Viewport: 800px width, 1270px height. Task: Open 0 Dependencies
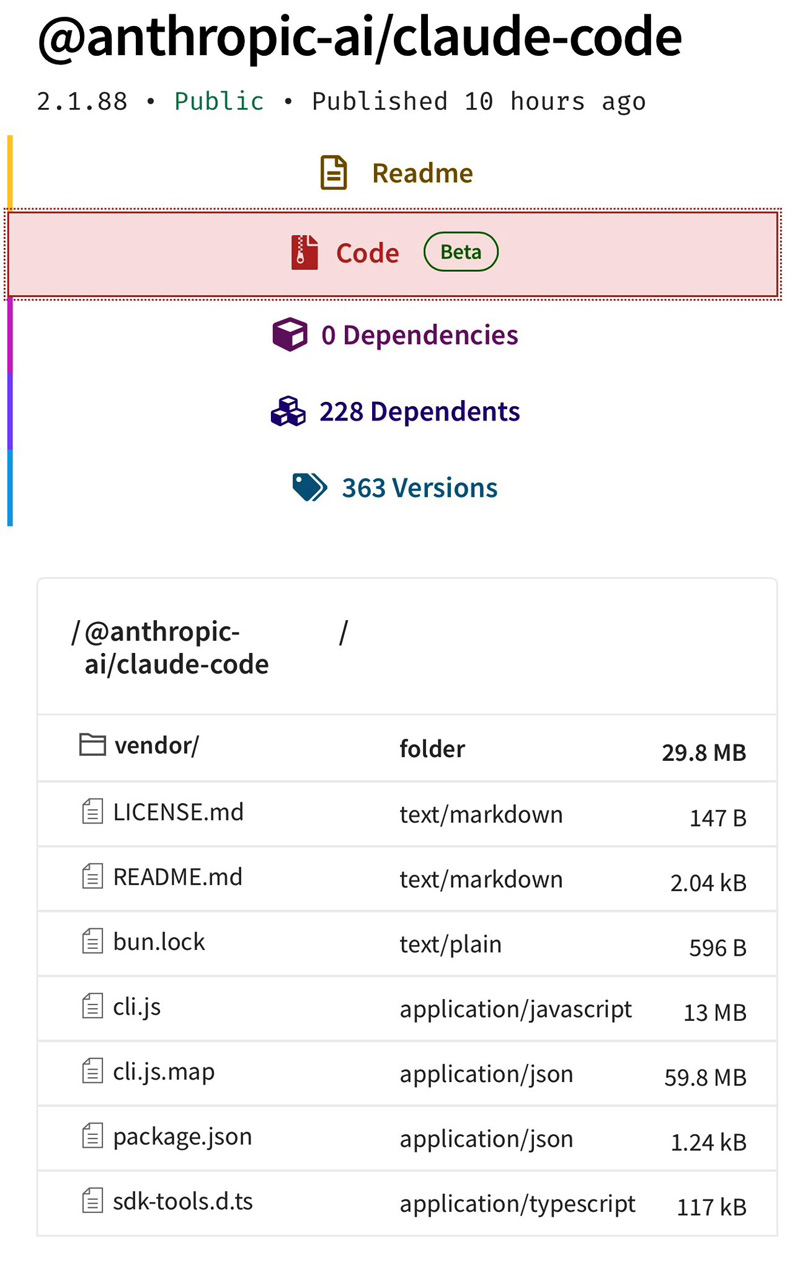[x=419, y=335]
